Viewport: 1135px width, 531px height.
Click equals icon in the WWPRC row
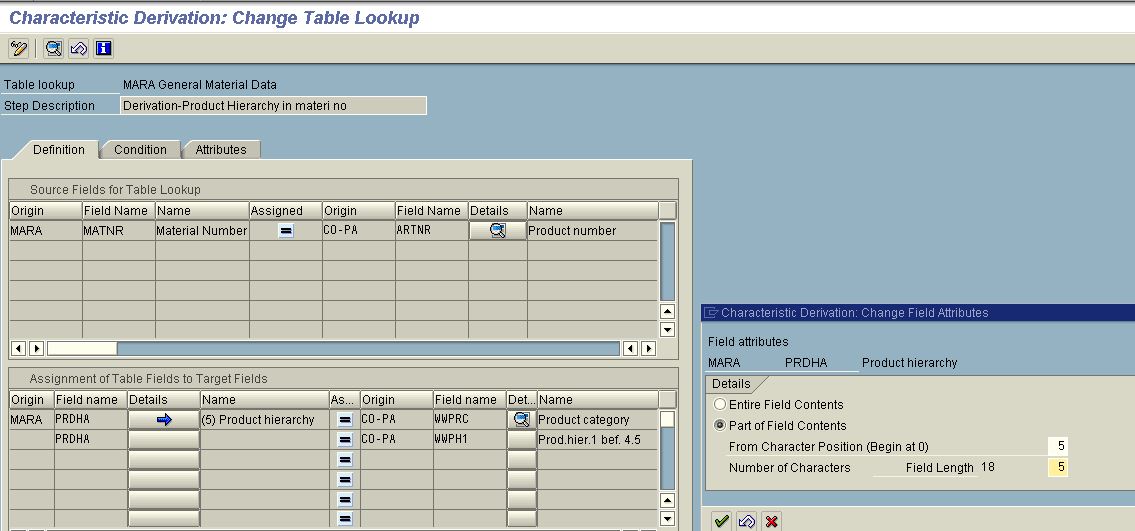point(345,420)
